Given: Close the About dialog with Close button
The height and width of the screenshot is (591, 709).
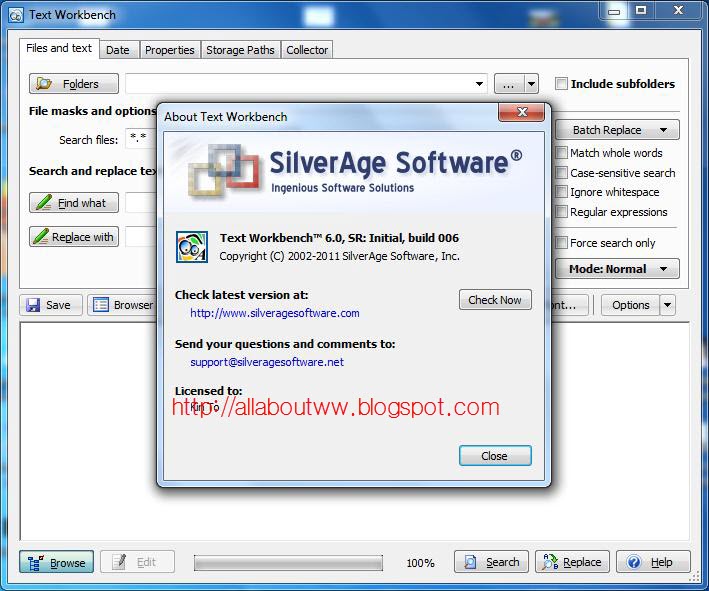Looking at the screenshot, I should 495,456.
